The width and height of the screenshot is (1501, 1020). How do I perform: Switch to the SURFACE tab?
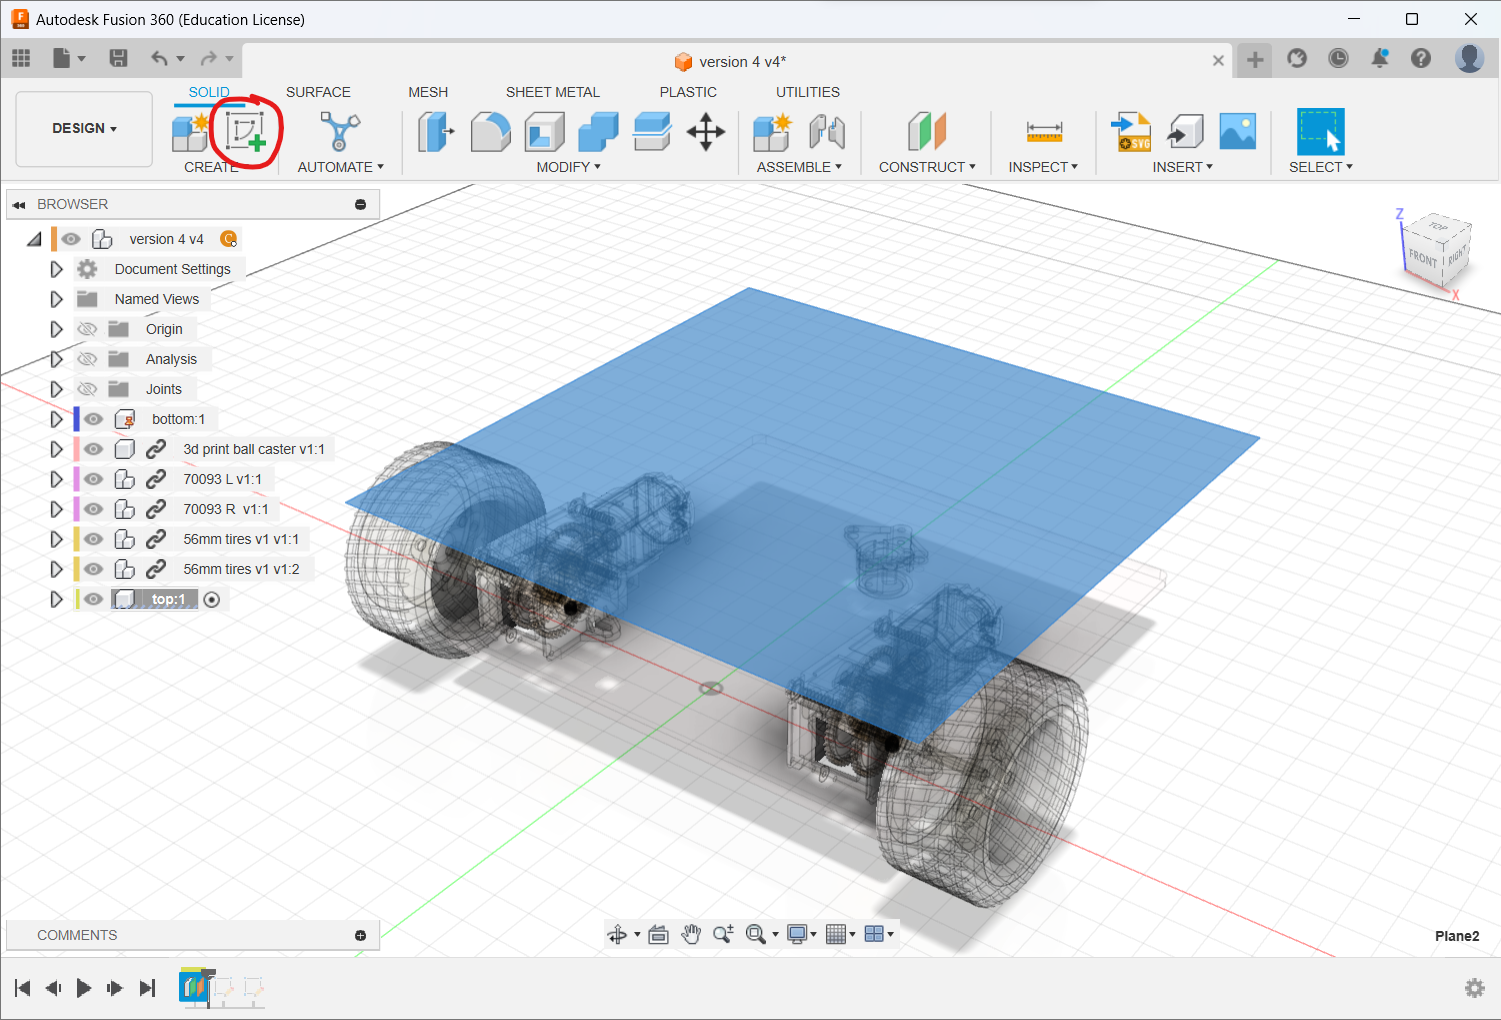point(318,92)
